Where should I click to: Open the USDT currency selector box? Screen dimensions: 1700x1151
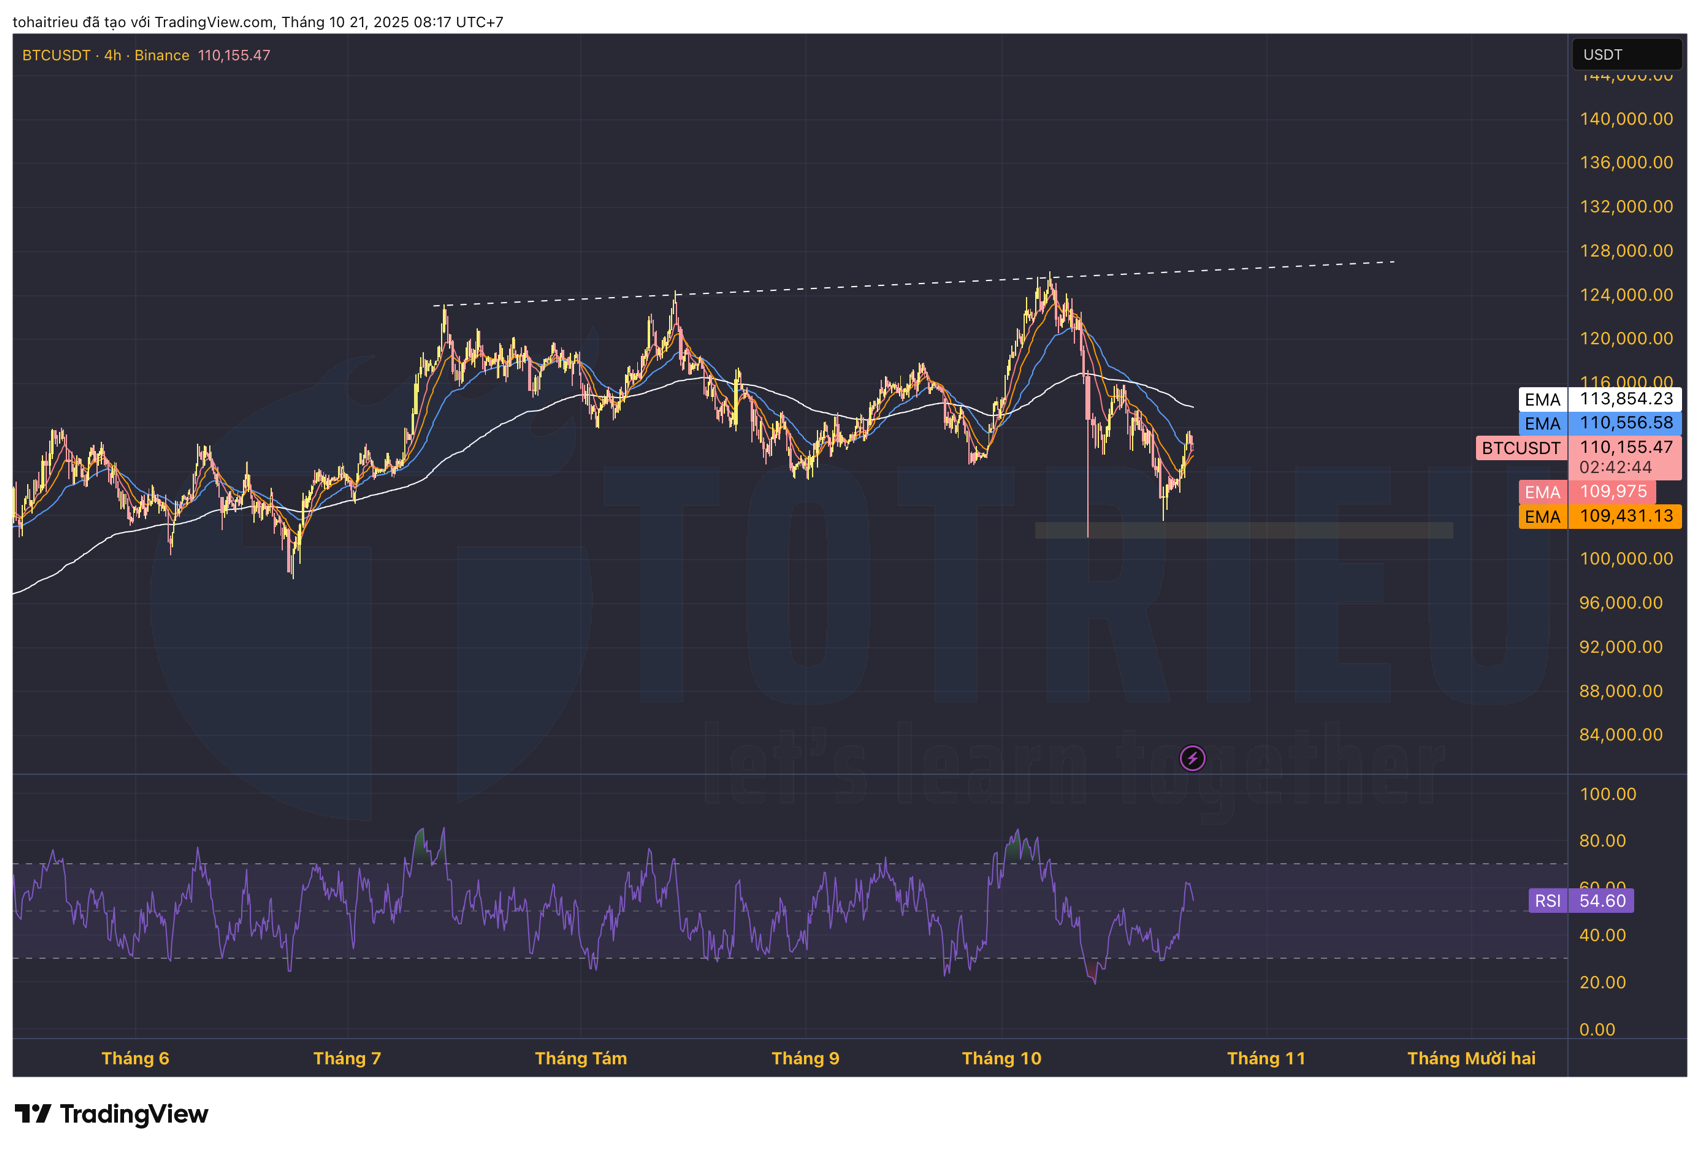1626,54
